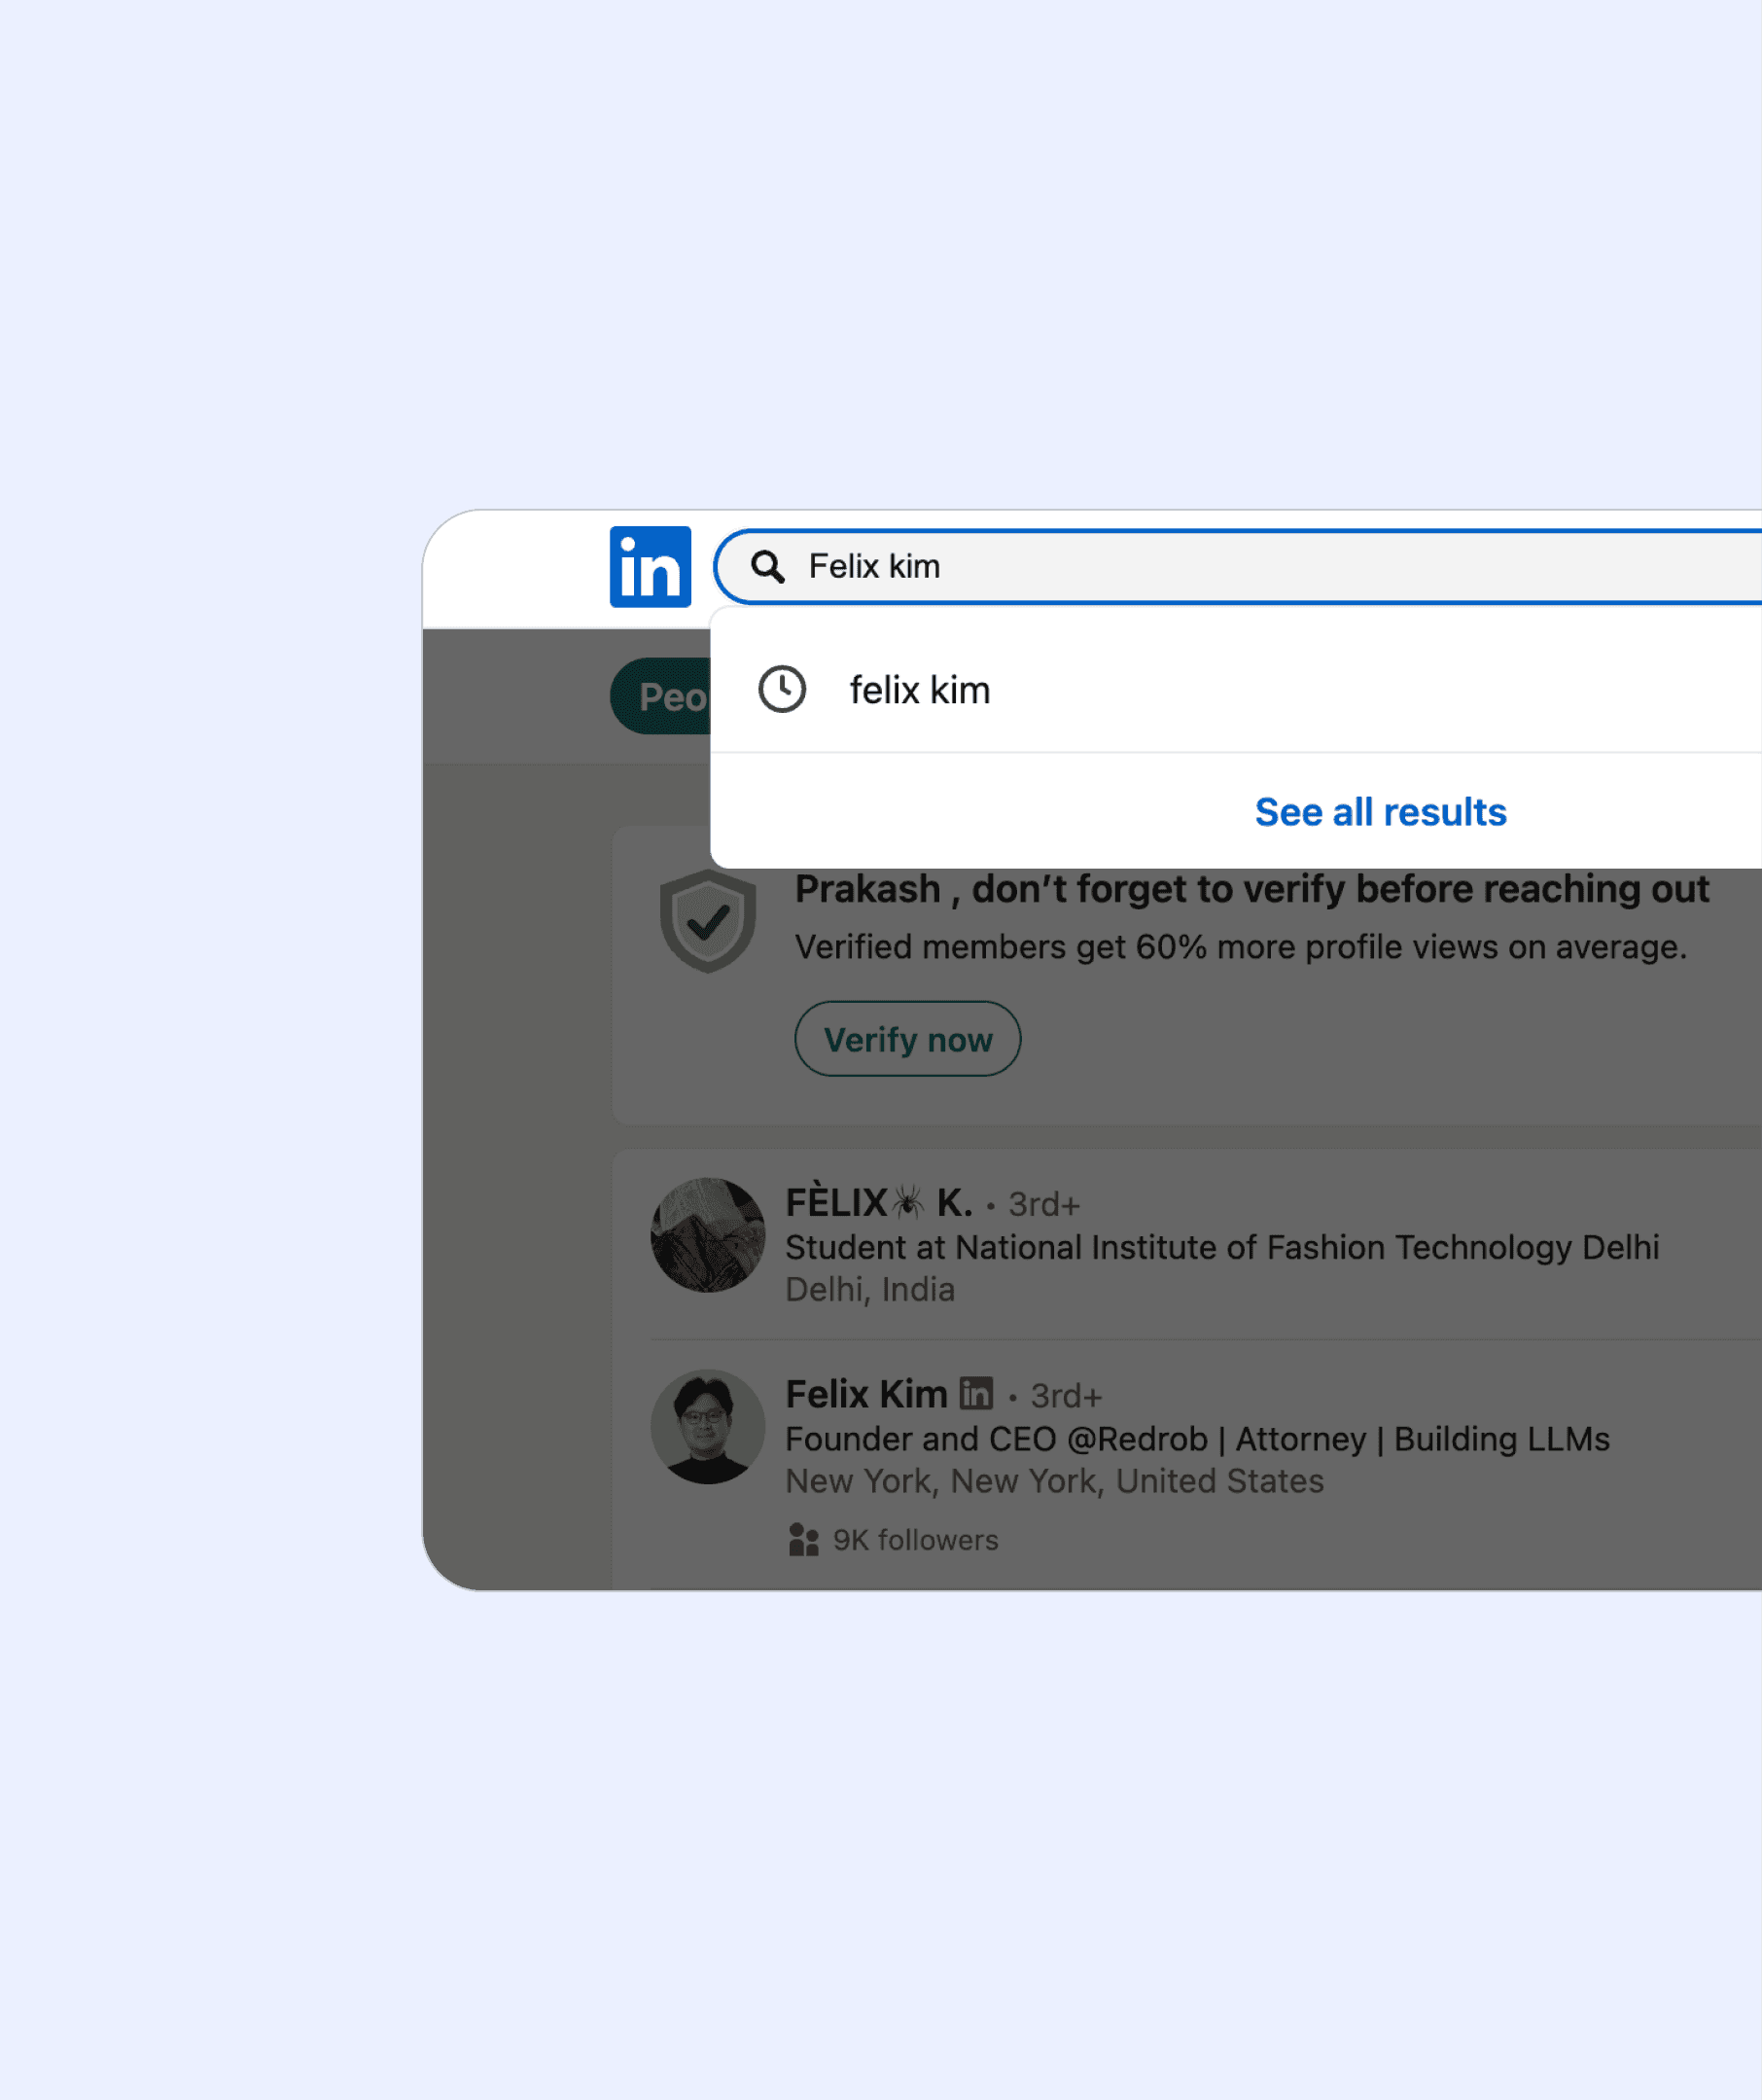Screen dimensions: 1762x2100
Task: Click FÈLIX K. profile photo
Action: pyautogui.click(x=707, y=1235)
